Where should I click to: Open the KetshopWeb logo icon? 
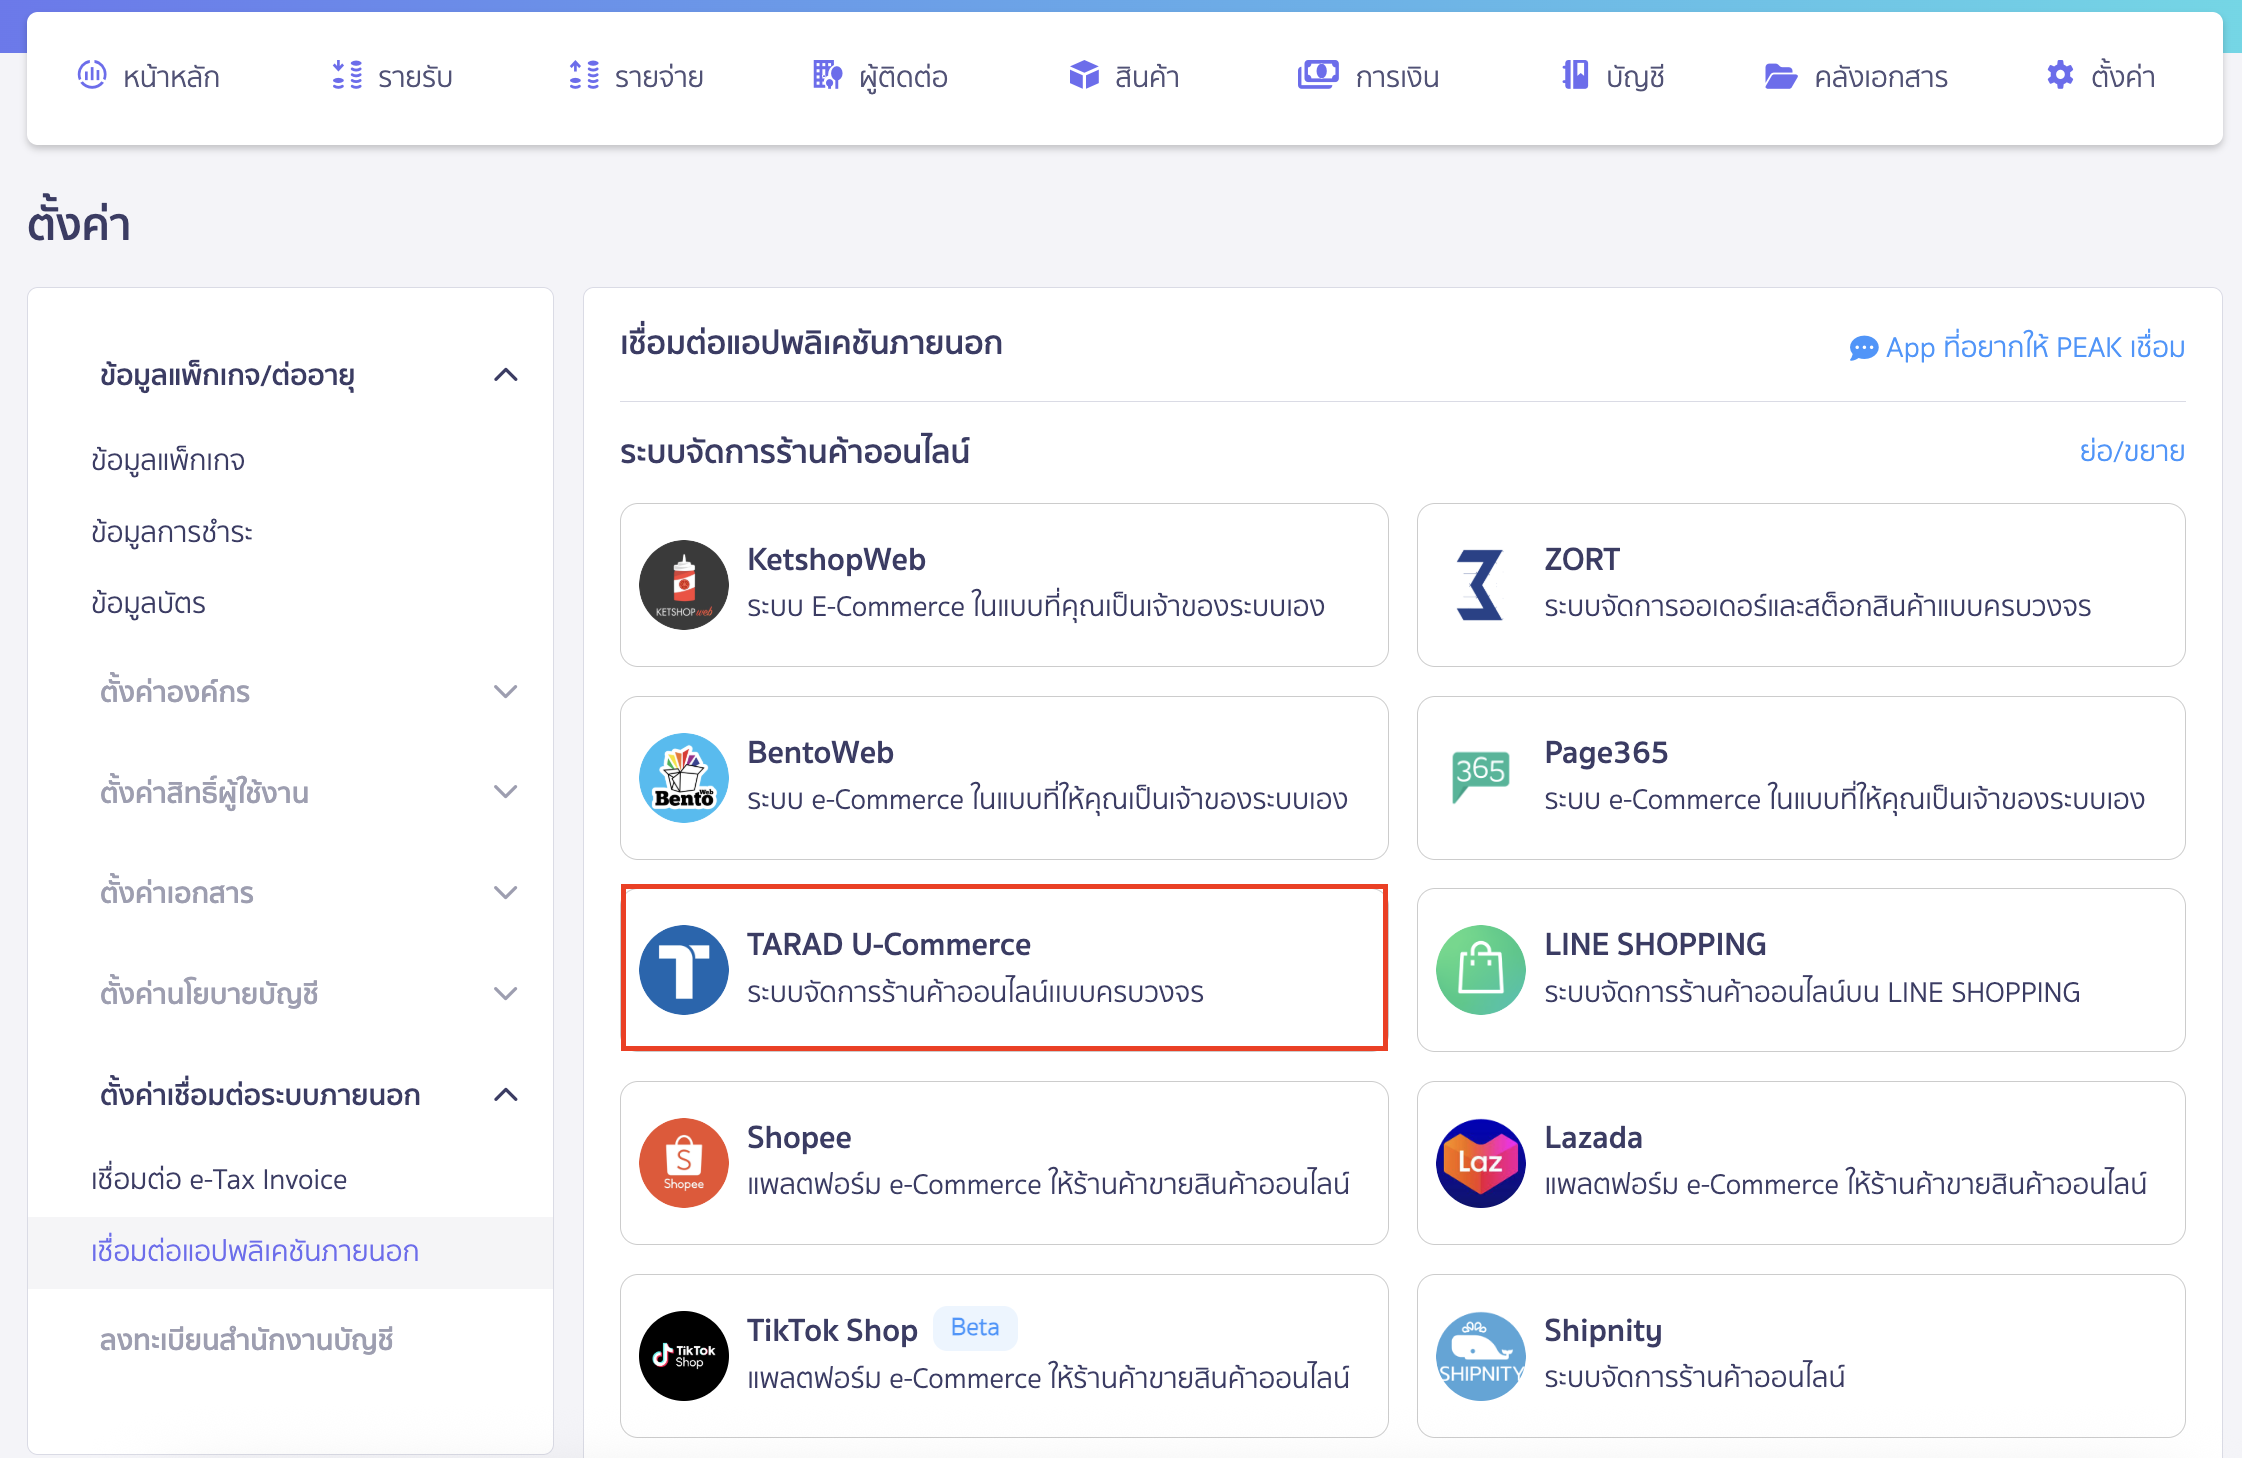tap(683, 584)
